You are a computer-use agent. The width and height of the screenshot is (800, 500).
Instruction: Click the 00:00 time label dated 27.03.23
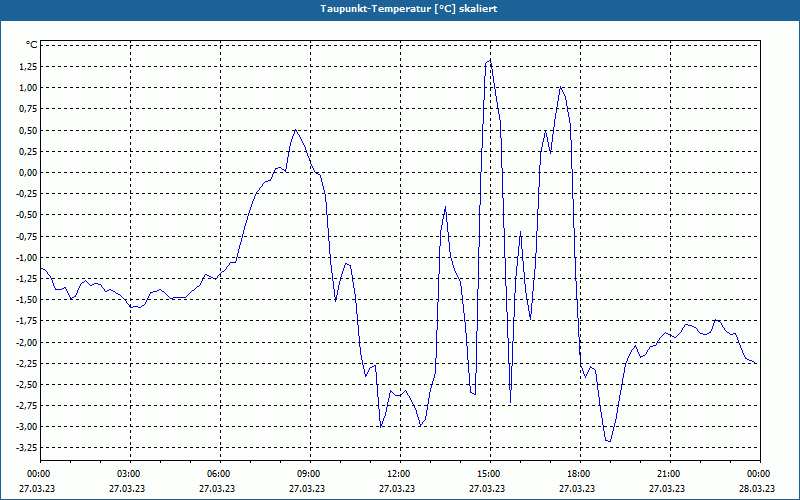point(40,474)
